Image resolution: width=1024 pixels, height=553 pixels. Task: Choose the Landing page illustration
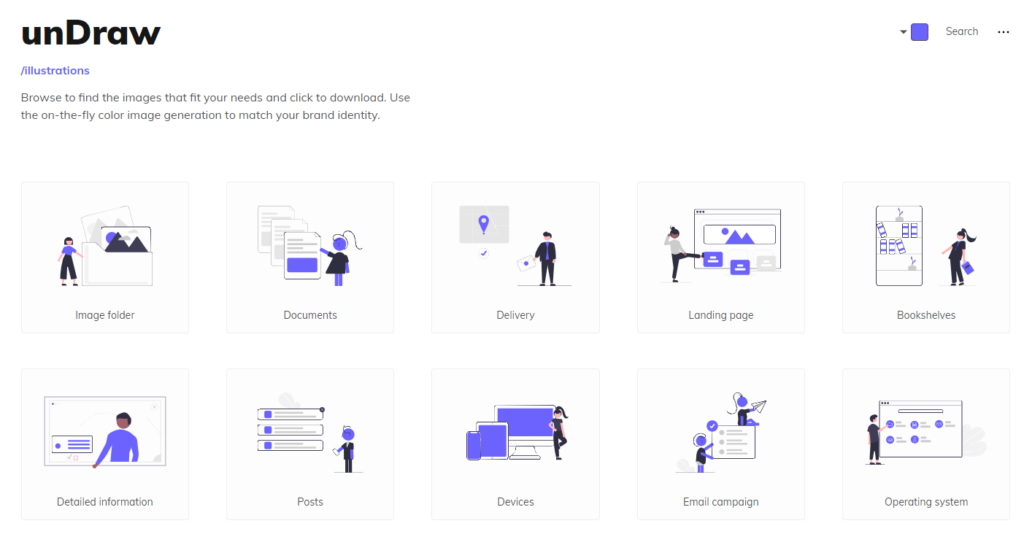tap(721, 246)
